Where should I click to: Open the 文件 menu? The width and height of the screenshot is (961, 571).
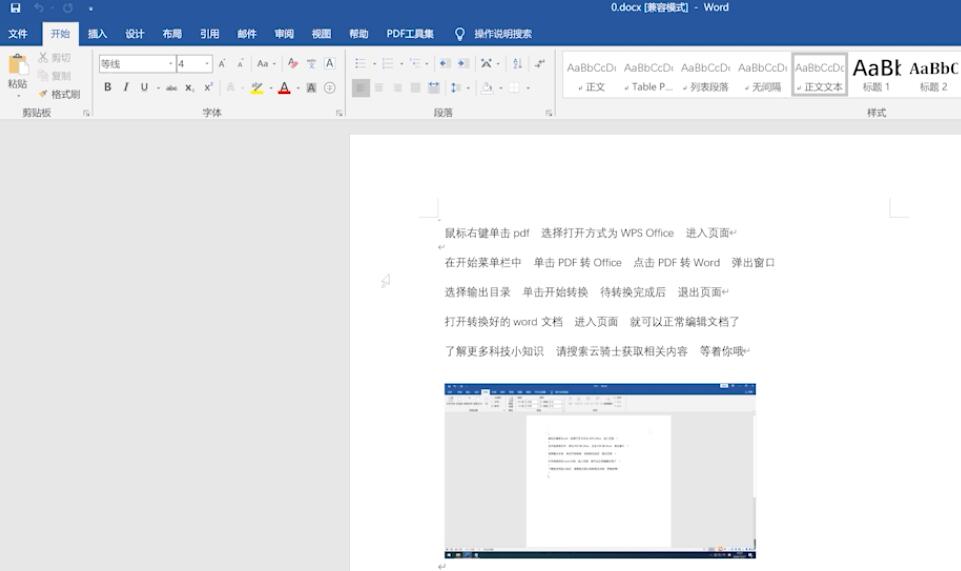[x=18, y=34]
